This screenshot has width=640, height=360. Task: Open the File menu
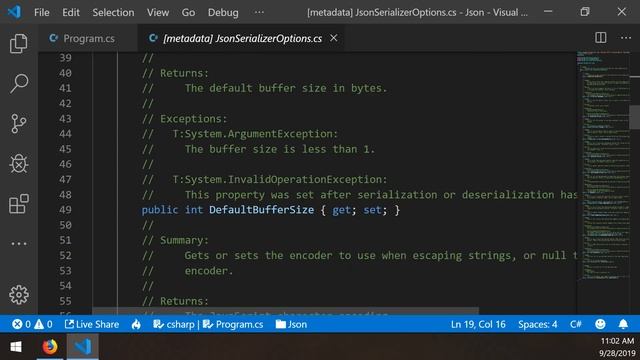tap(42, 12)
